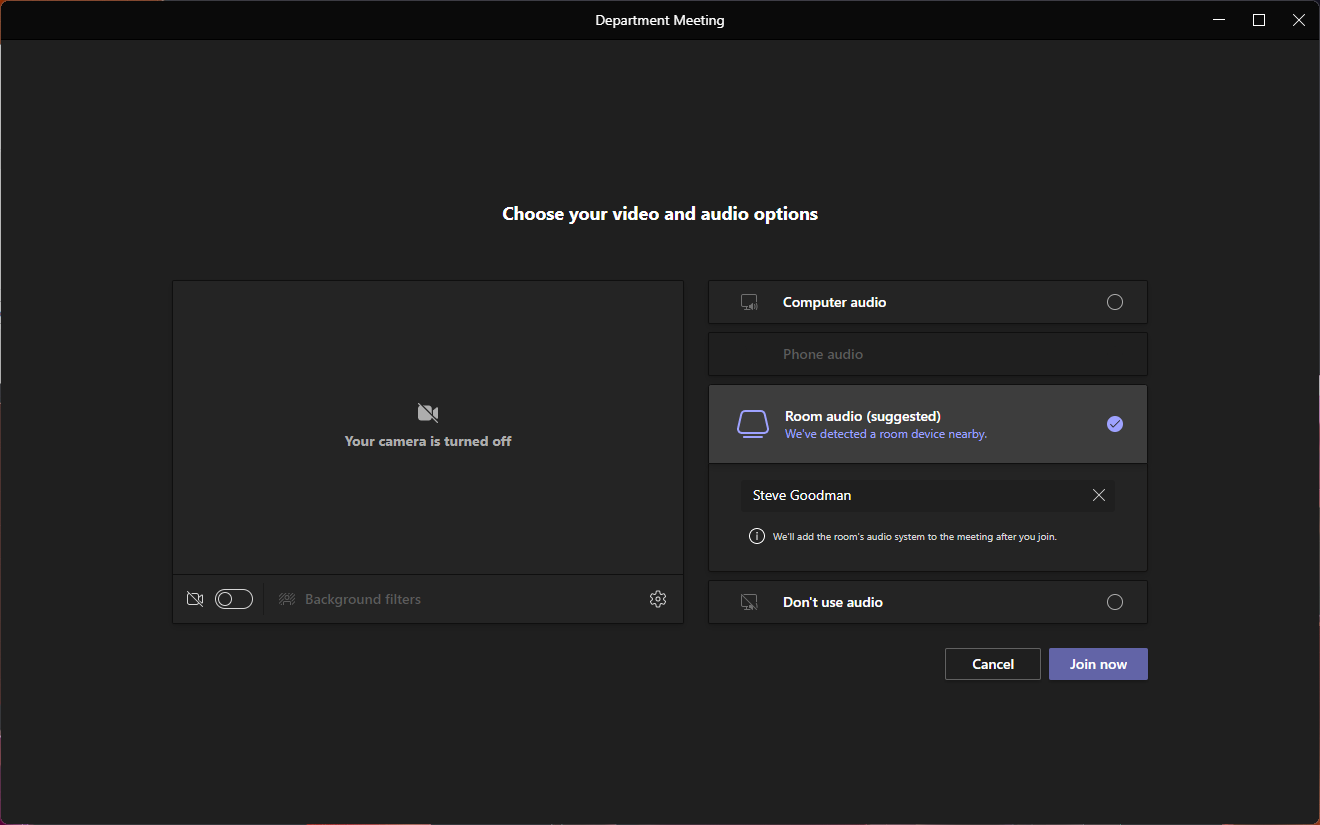Enable the camera toggle switch
1320x825 pixels.
(x=233, y=598)
